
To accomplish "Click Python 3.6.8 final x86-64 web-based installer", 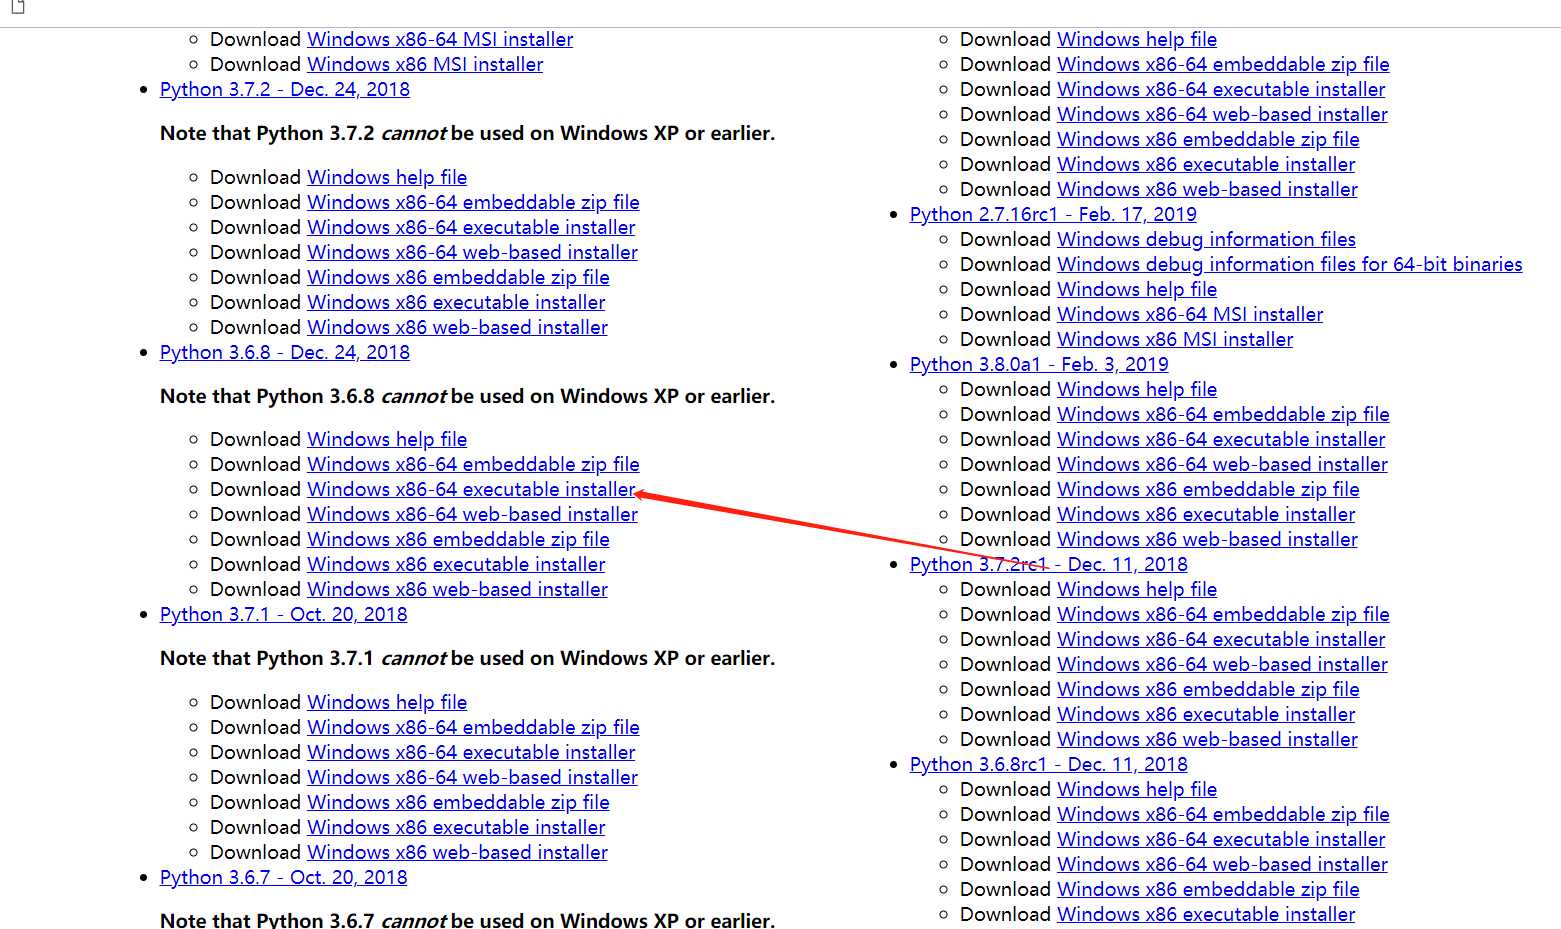I will point(472,514).
